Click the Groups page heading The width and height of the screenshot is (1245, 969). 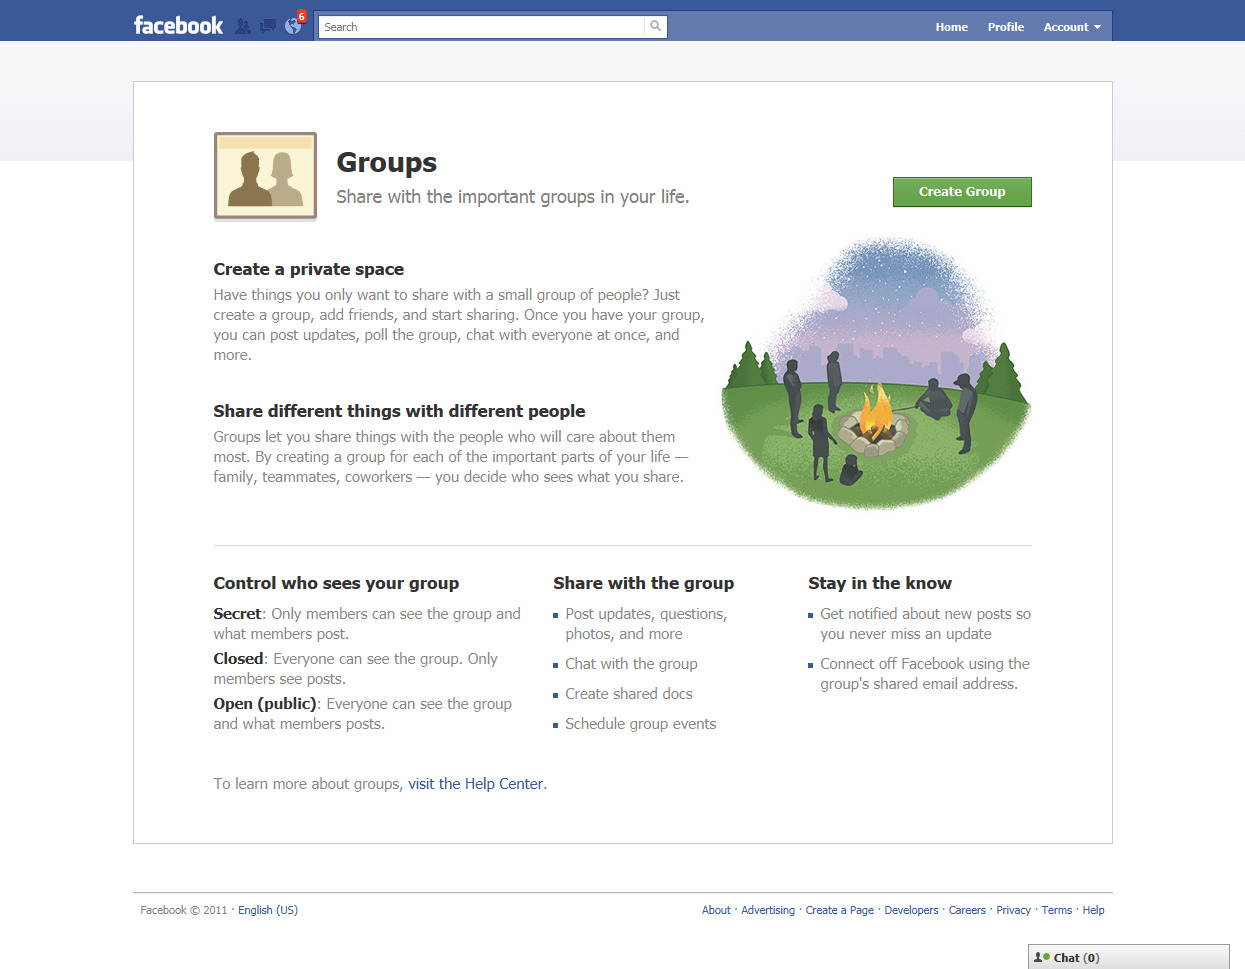point(387,162)
